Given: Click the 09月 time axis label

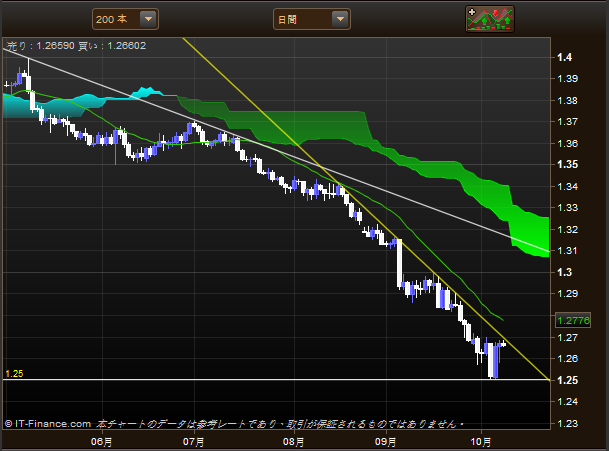Looking at the screenshot, I should click(386, 442).
